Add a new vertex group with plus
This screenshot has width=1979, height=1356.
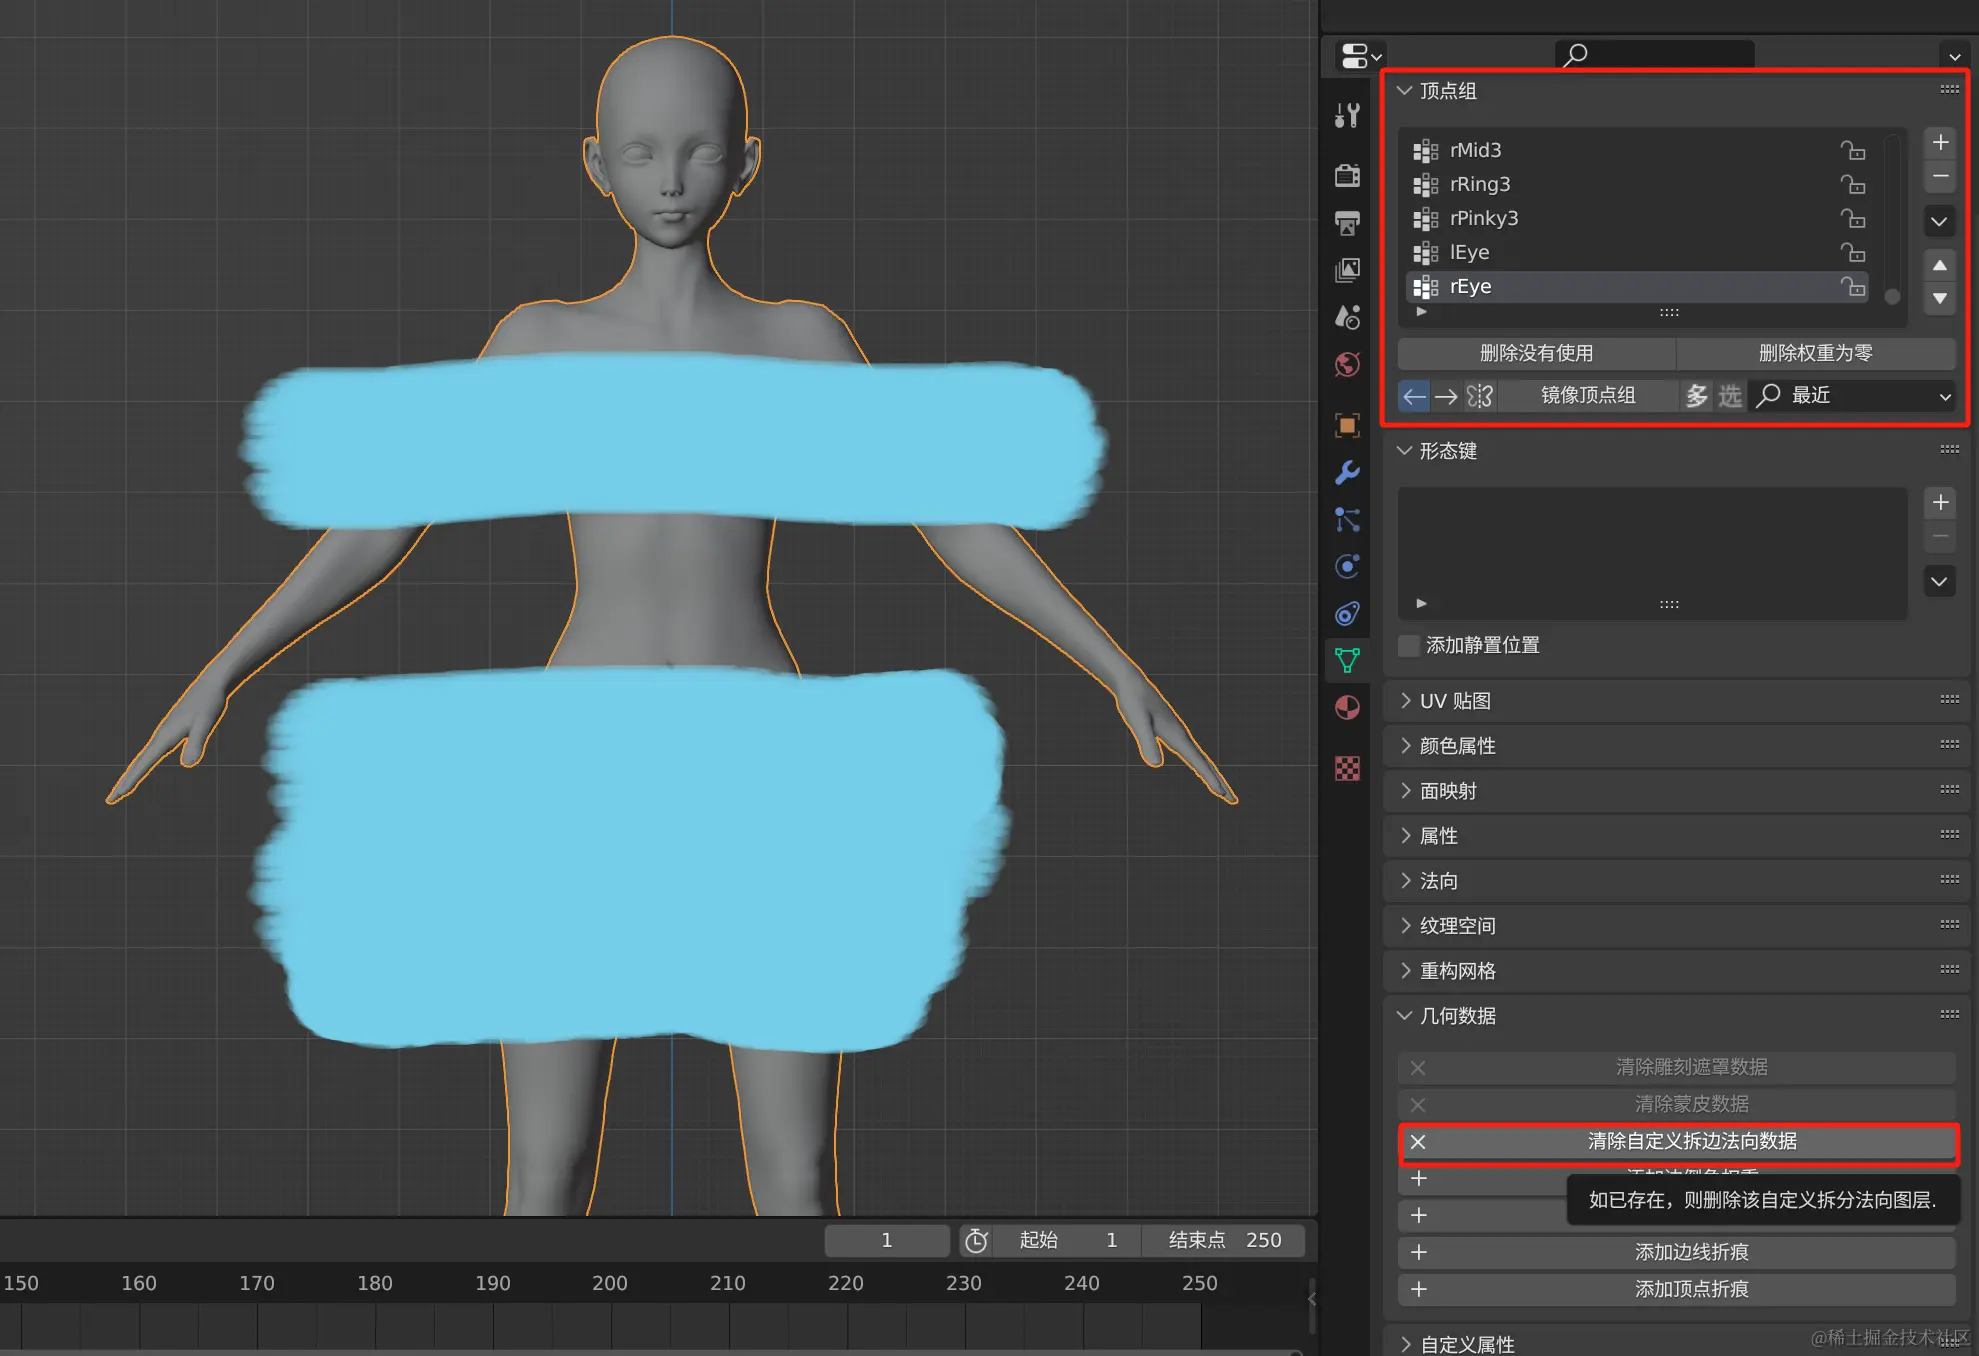(1940, 142)
